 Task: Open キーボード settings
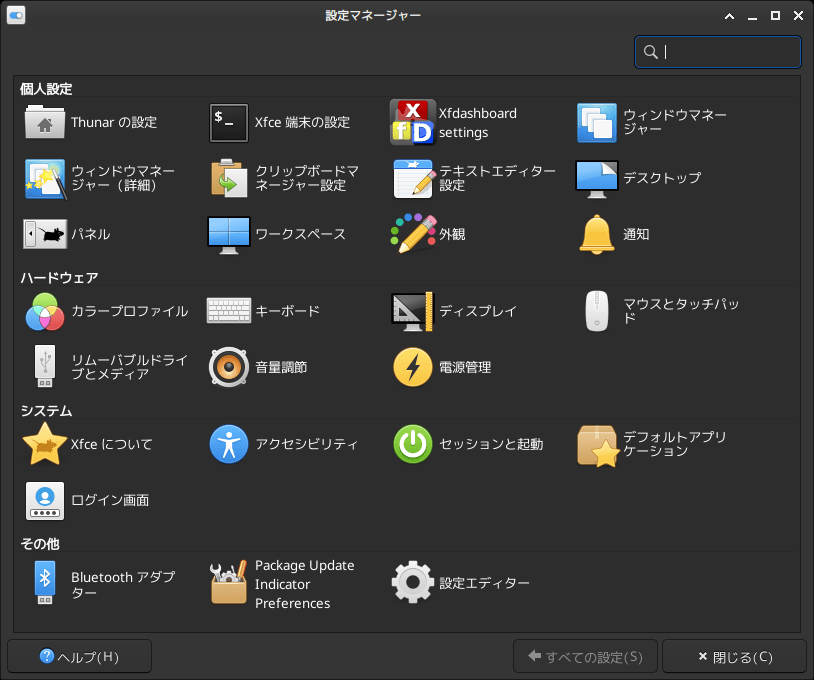click(x=228, y=312)
